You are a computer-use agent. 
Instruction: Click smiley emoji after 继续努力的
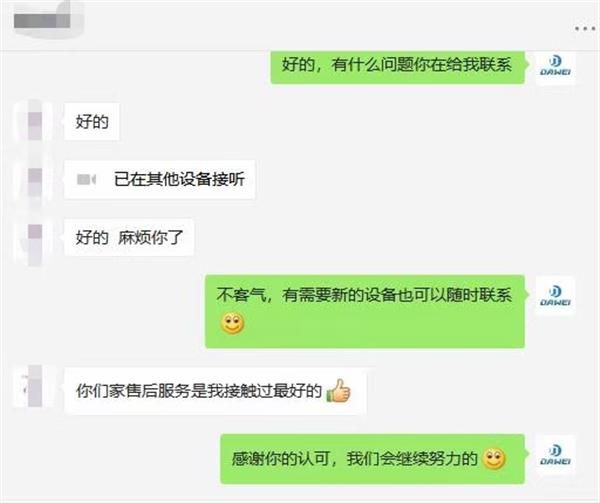pyautogui.click(x=494, y=459)
